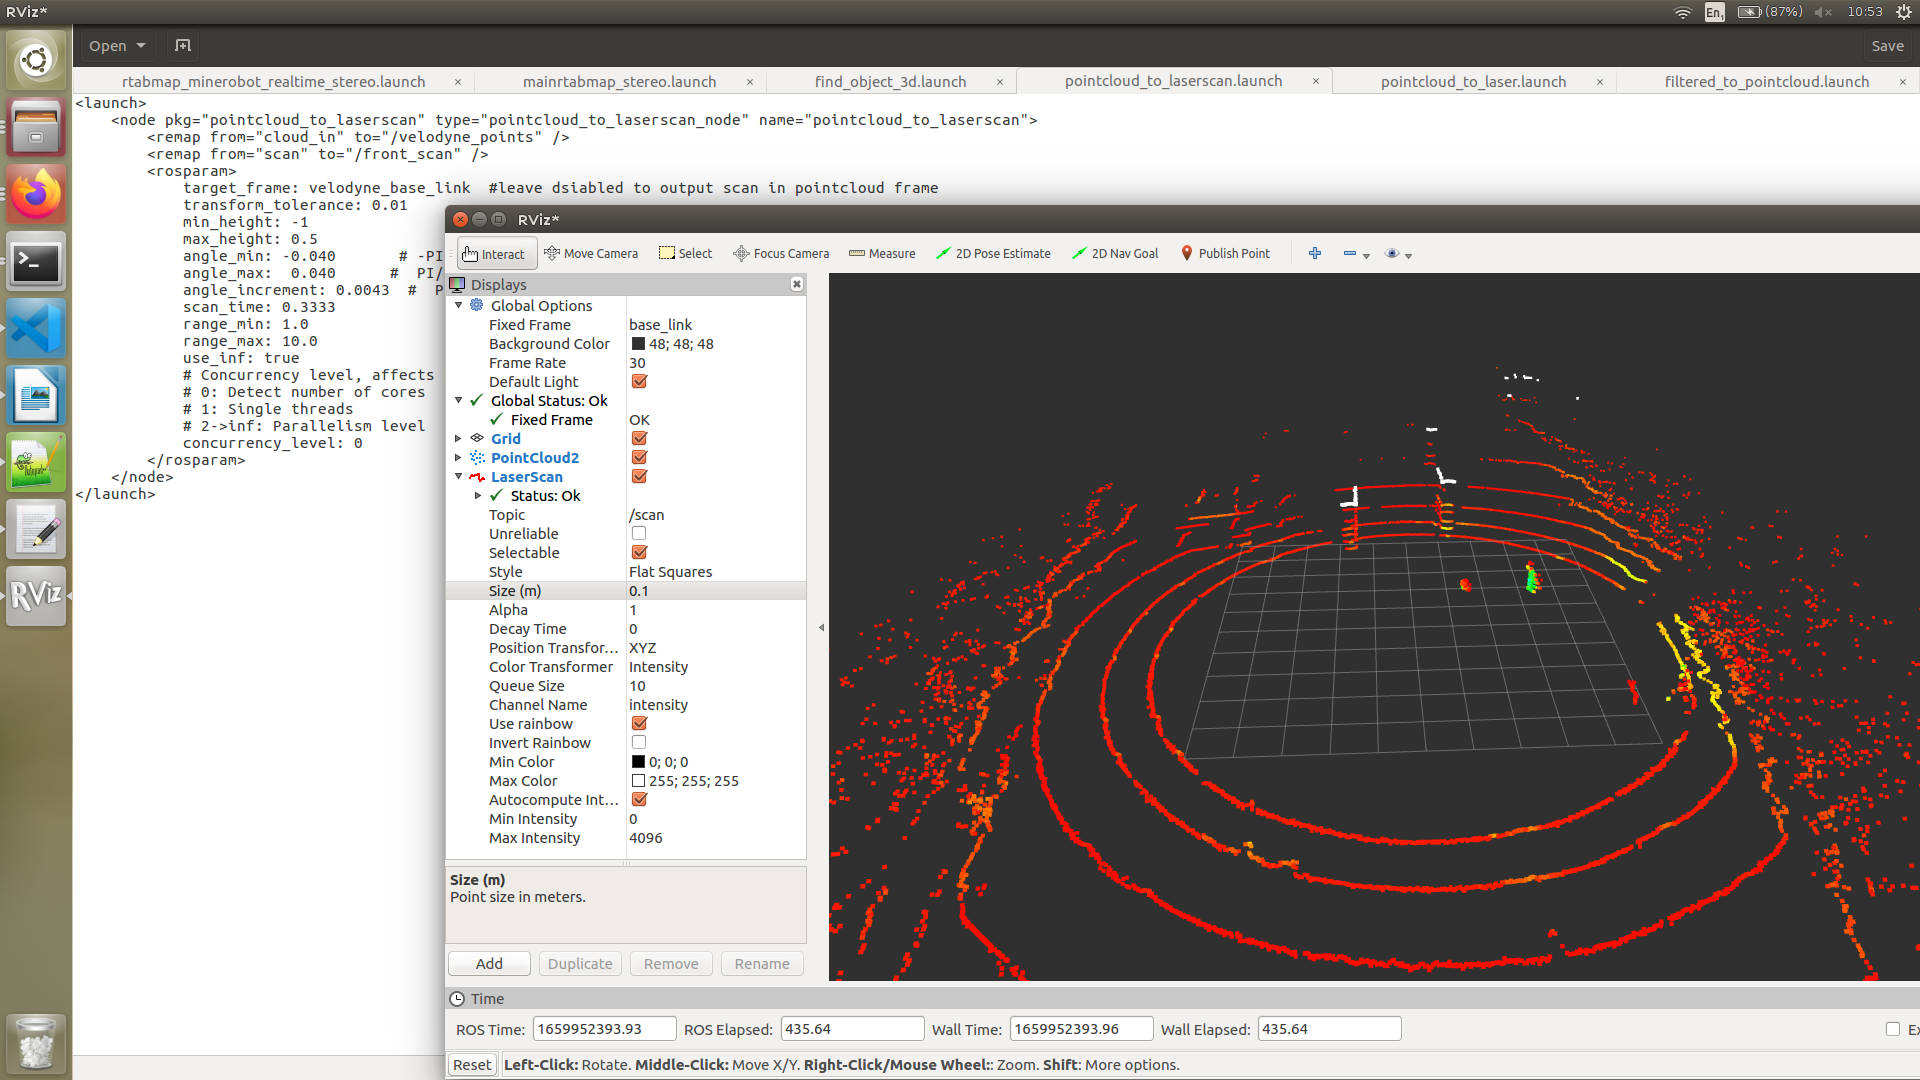This screenshot has height=1080, width=1920.
Task: Toggle the Default Light checkbox
Action: (639, 381)
